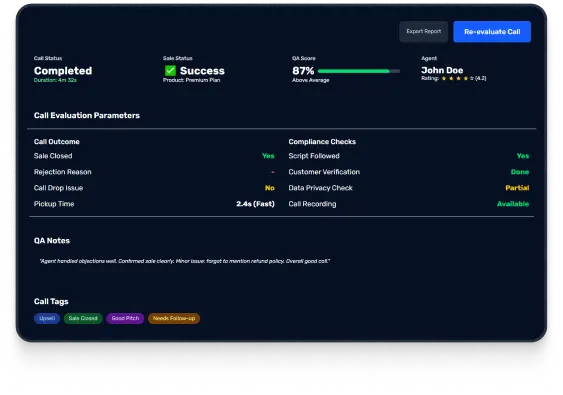This screenshot has height=395, width=563.
Task: Click the green Success checkmark icon
Action: 170,70
